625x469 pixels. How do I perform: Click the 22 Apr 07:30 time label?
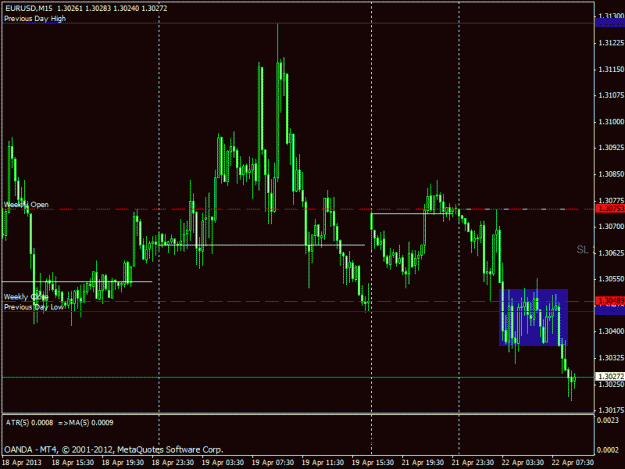[573, 463]
